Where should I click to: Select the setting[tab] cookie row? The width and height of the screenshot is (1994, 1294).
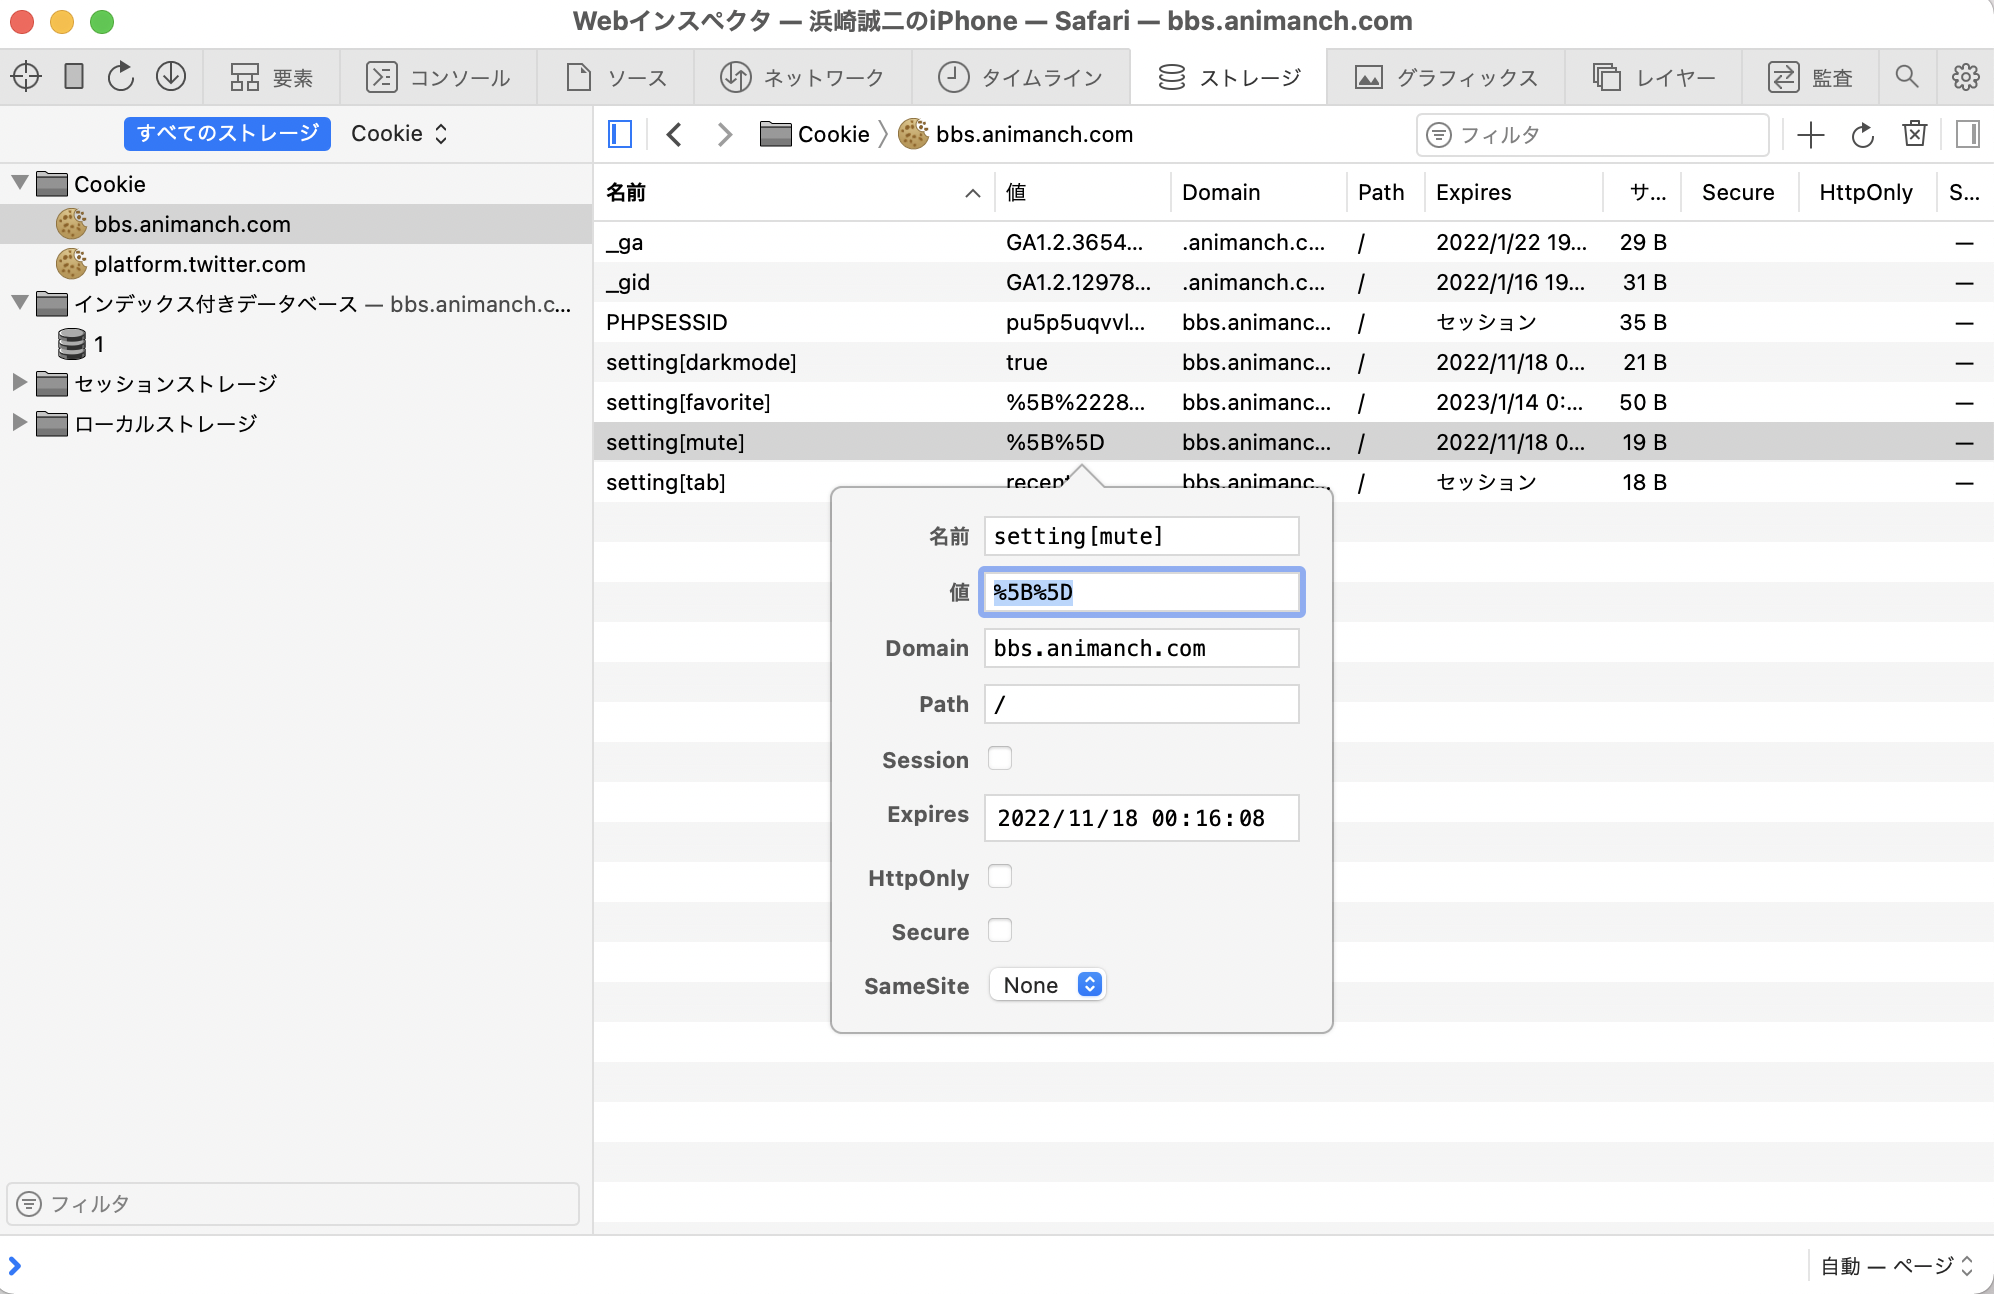click(1293, 482)
